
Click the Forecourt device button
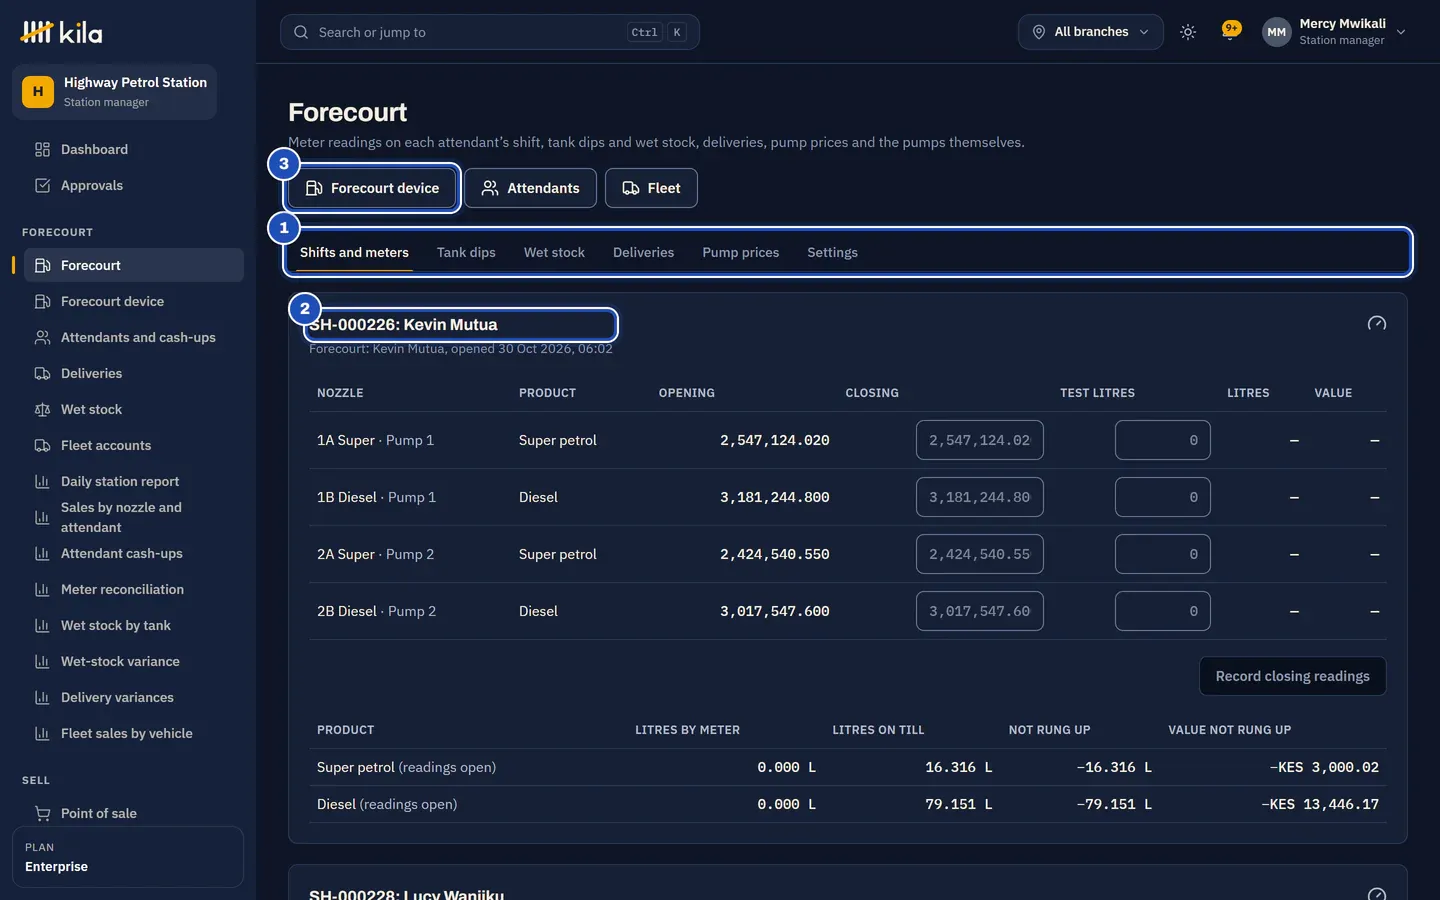click(x=372, y=188)
